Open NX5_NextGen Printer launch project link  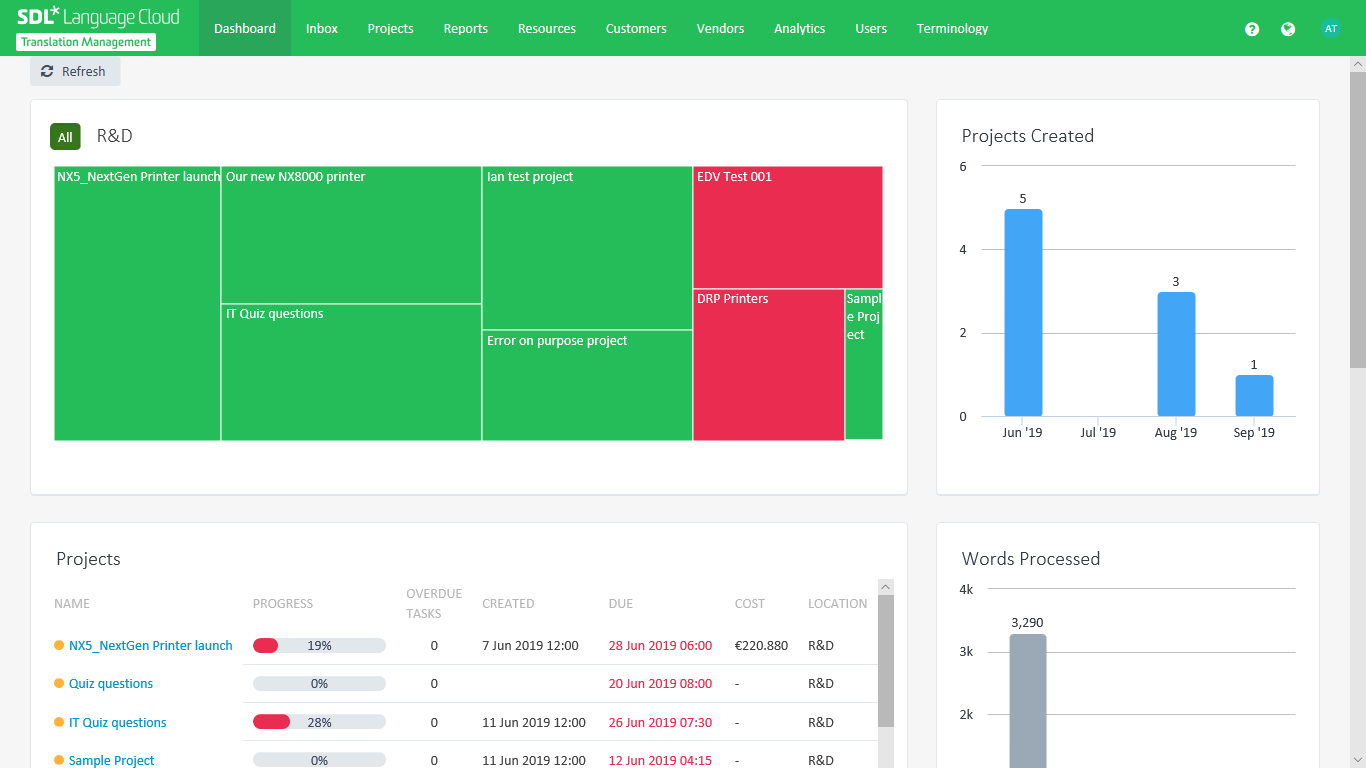click(x=150, y=646)
